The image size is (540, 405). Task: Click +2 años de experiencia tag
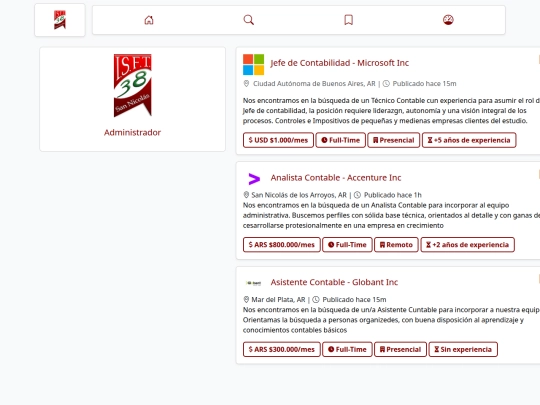(468, 245)
